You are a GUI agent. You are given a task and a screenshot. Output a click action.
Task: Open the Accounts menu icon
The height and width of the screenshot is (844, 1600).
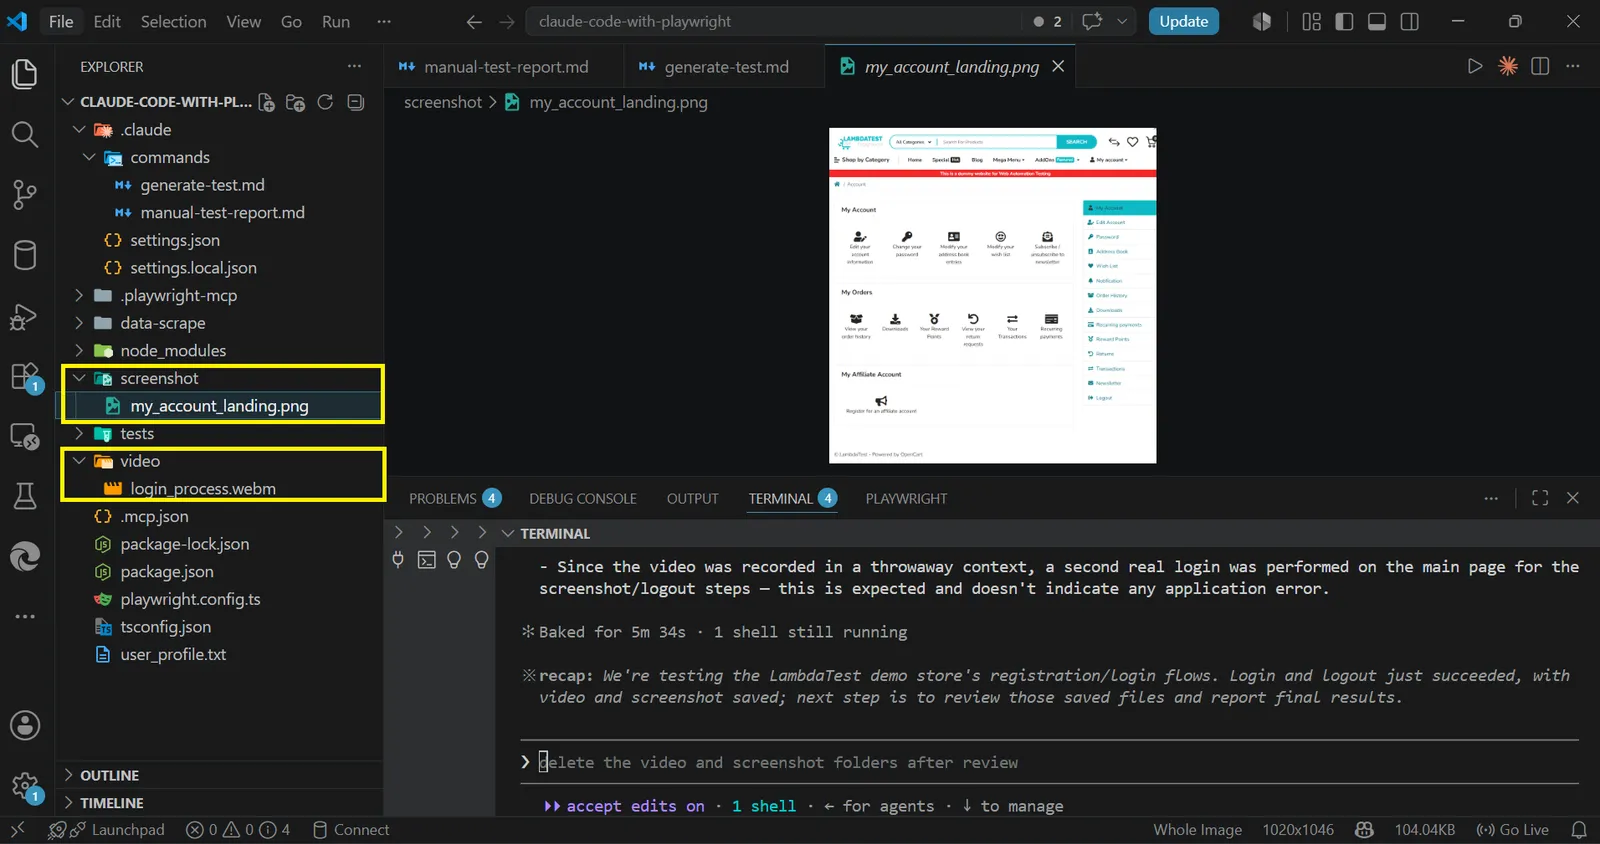(25, 725)
